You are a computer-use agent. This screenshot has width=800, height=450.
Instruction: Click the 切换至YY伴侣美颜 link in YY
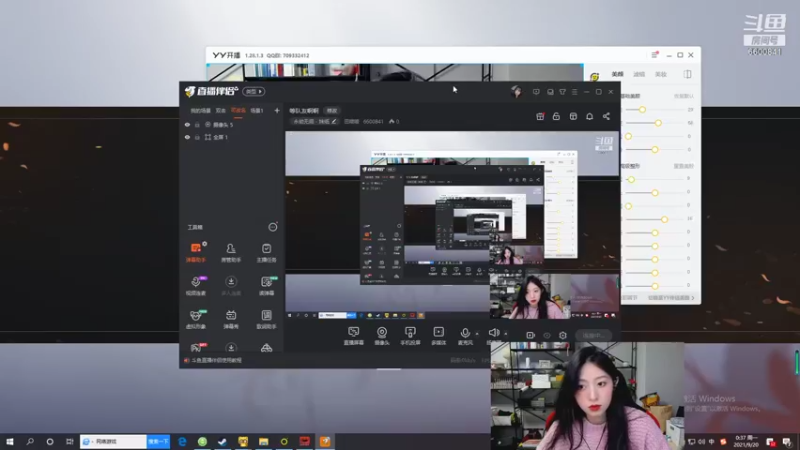(x=671, y=298)
